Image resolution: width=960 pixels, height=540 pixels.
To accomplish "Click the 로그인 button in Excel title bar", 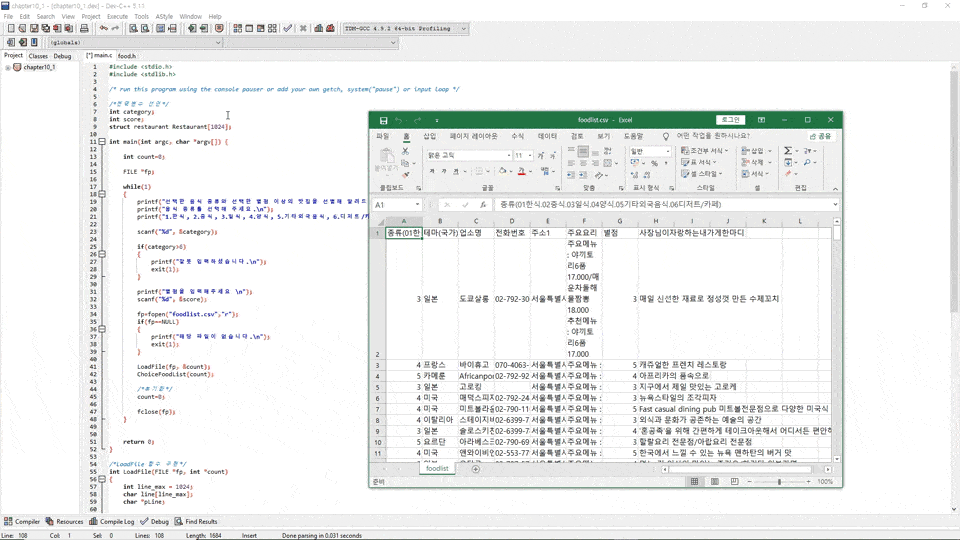I will (730, 120).
